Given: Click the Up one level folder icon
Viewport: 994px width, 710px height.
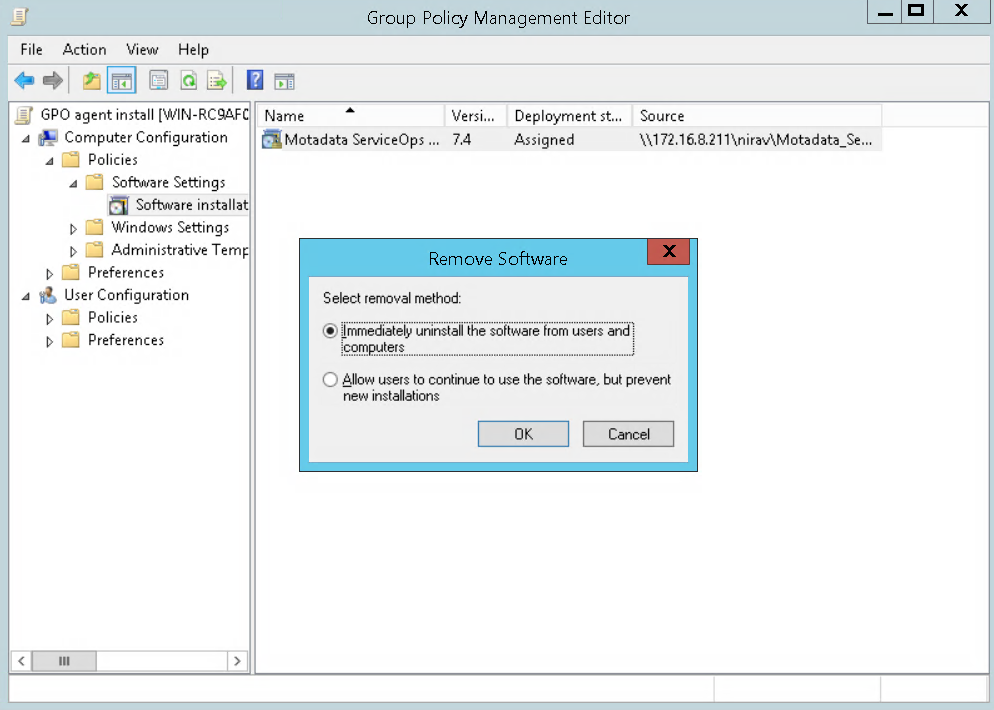Looking at the screenshot, I should click(x=92, y=81).
